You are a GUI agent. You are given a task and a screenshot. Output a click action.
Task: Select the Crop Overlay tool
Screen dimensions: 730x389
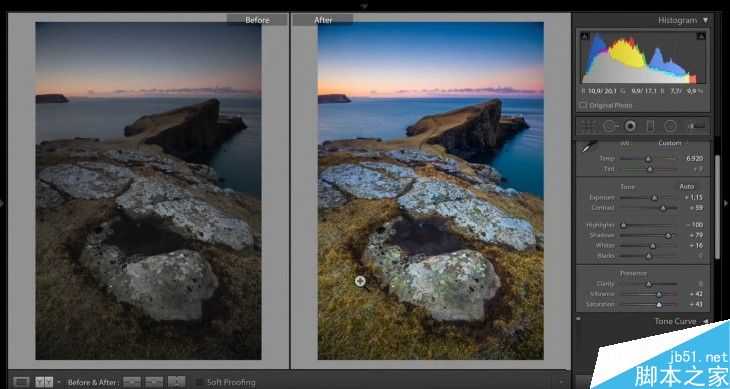click(x=588, y=126)
